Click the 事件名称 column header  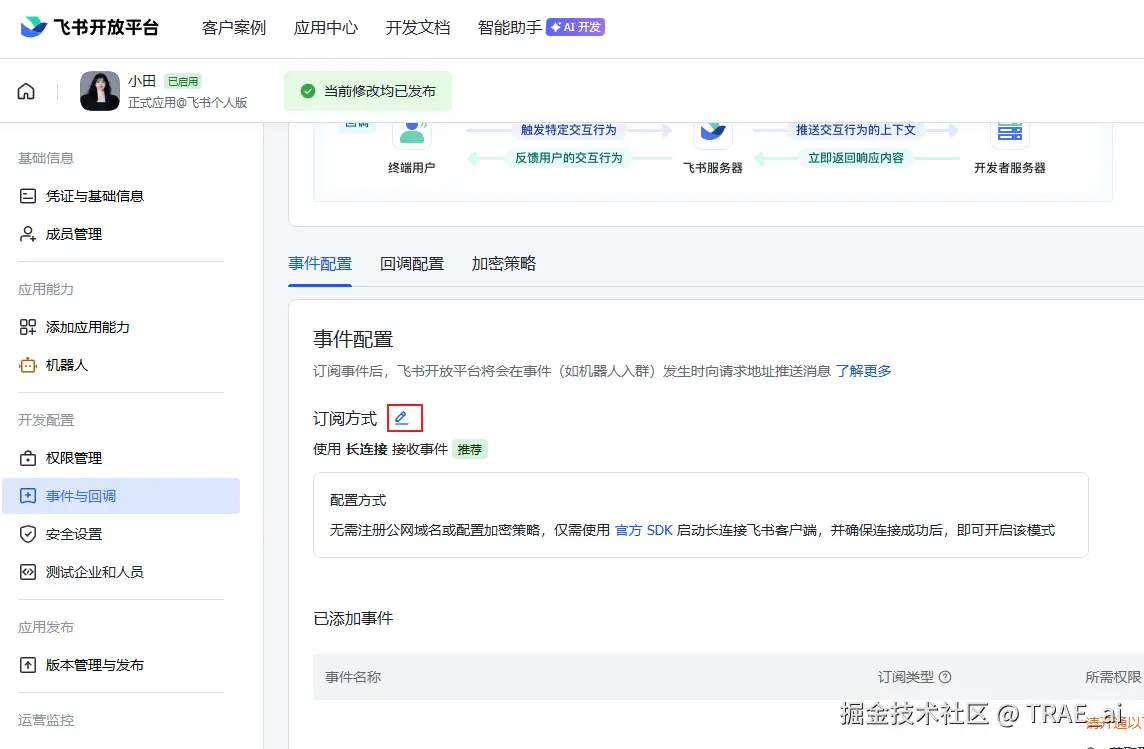pos(353,677)
